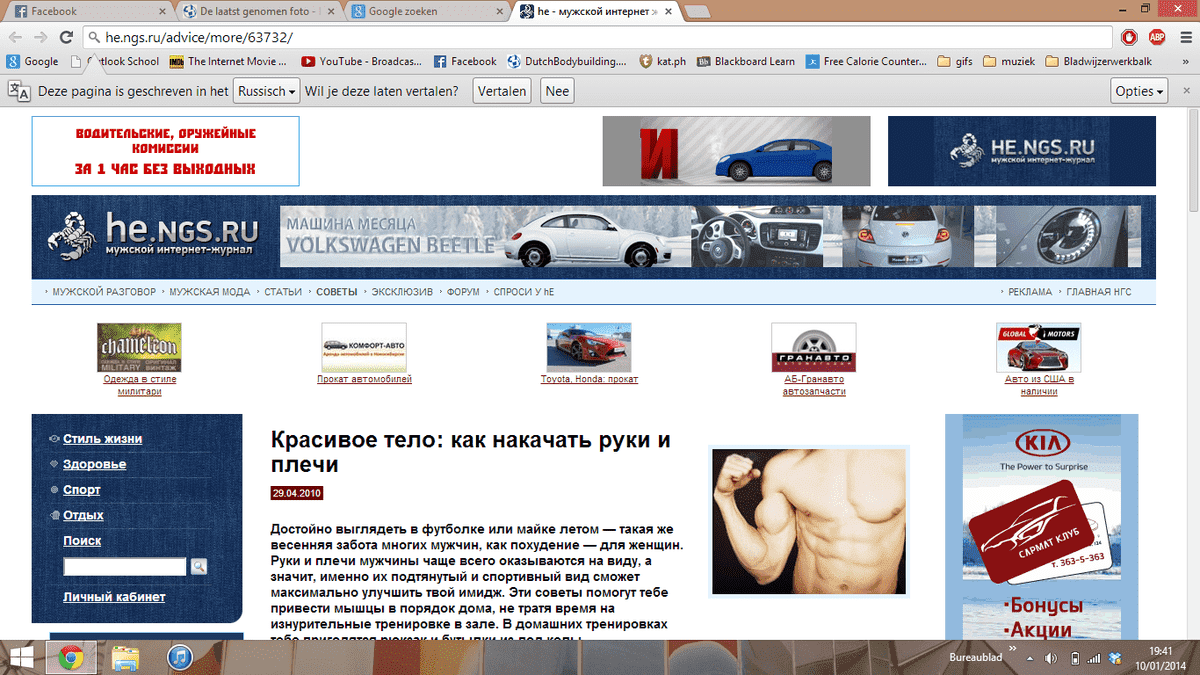Expand the Russisch language dropdown
The height and width of the screenshot is (675, 1200).
[x=266, y=91]
